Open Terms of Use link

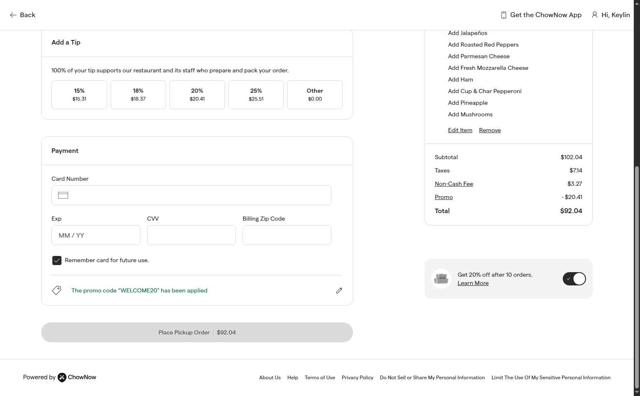click(320, 378)
